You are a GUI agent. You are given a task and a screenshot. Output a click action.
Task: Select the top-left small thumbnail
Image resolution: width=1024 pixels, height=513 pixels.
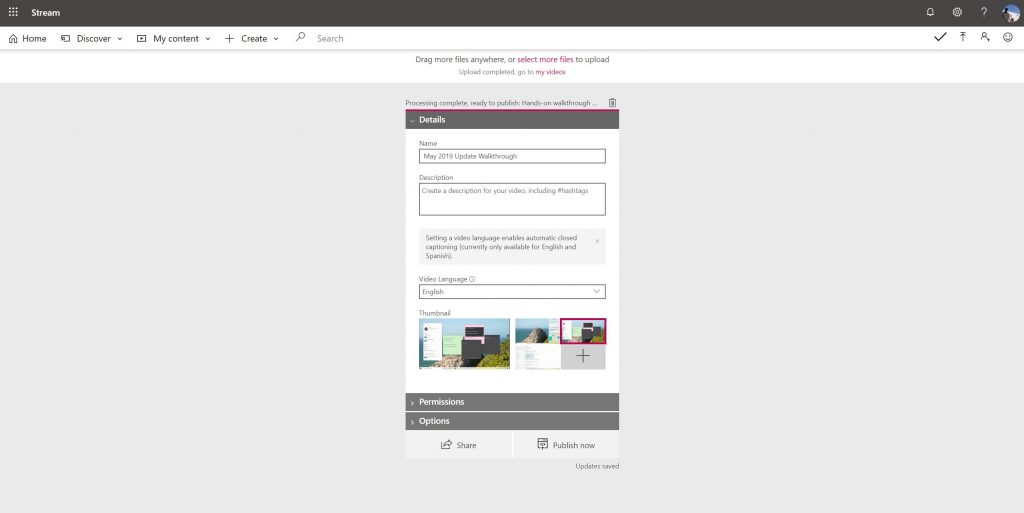[537, 331]
